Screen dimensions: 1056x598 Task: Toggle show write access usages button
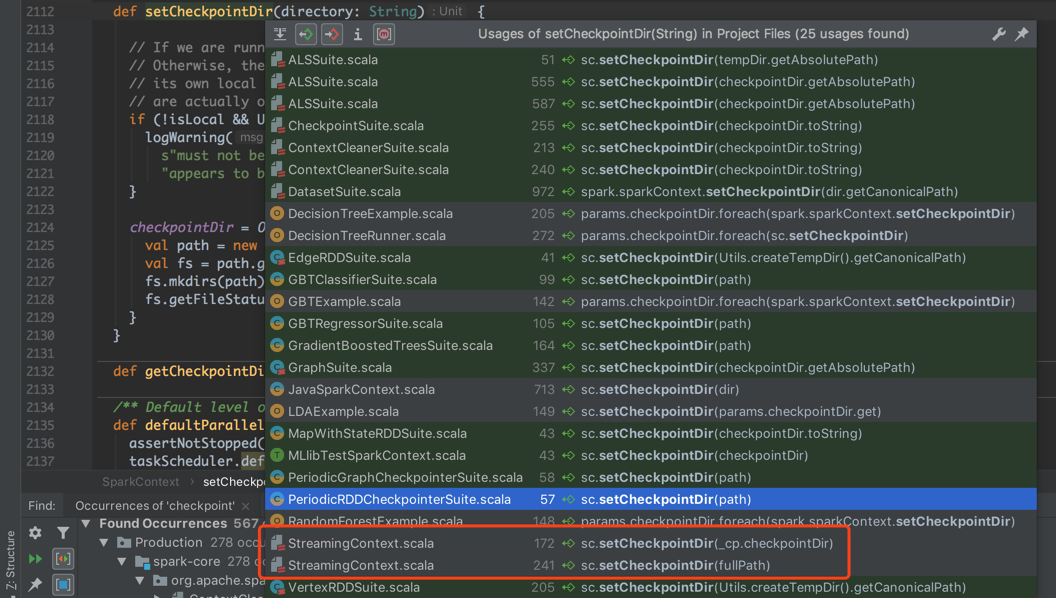coord(332,34)
